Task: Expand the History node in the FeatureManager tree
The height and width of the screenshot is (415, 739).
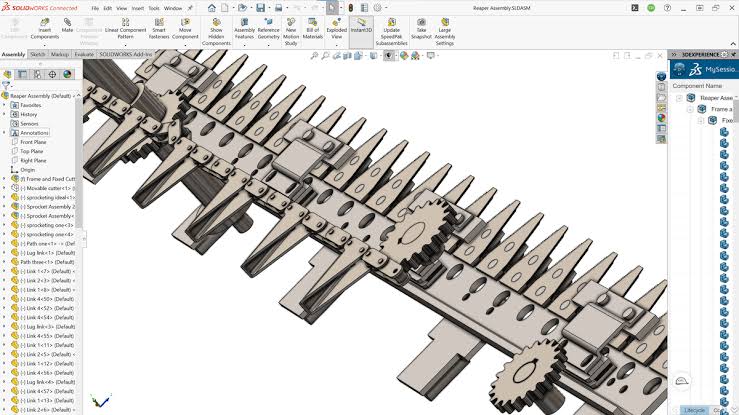Action: pos(4,114)
